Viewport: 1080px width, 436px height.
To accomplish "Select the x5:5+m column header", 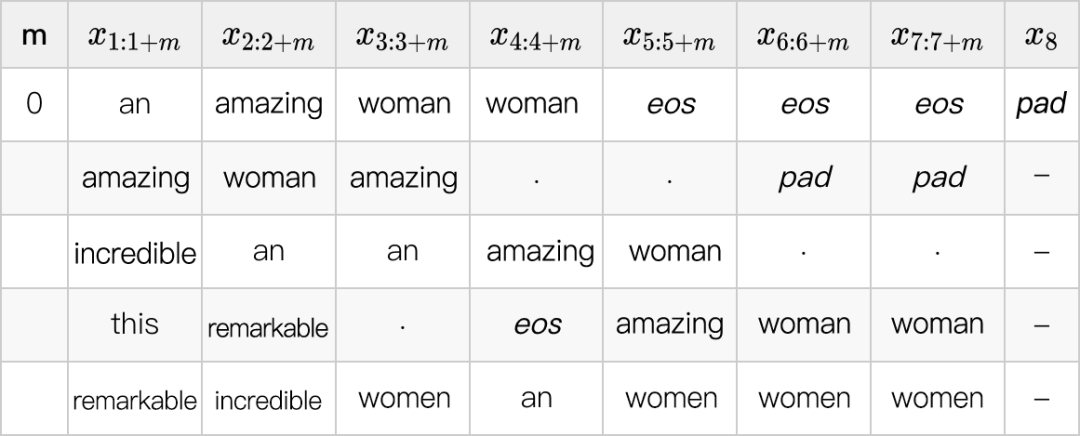I will click(x=670, y=38).
